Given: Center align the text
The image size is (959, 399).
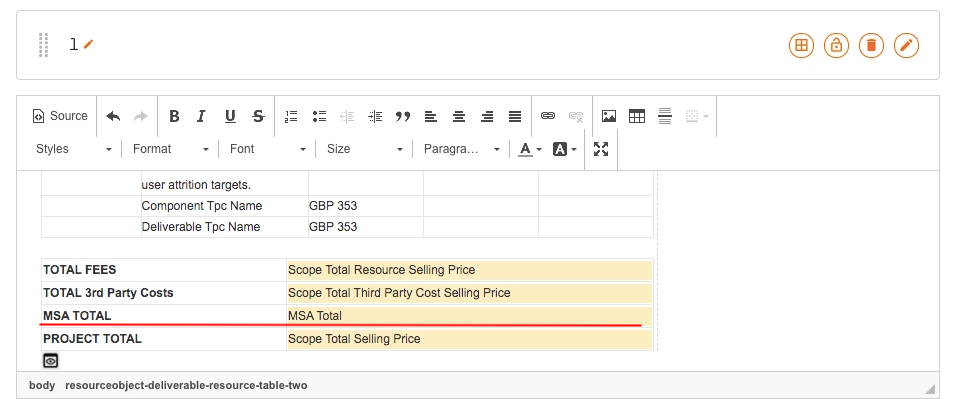Looking at the screenshot, I should click(459, 116).
